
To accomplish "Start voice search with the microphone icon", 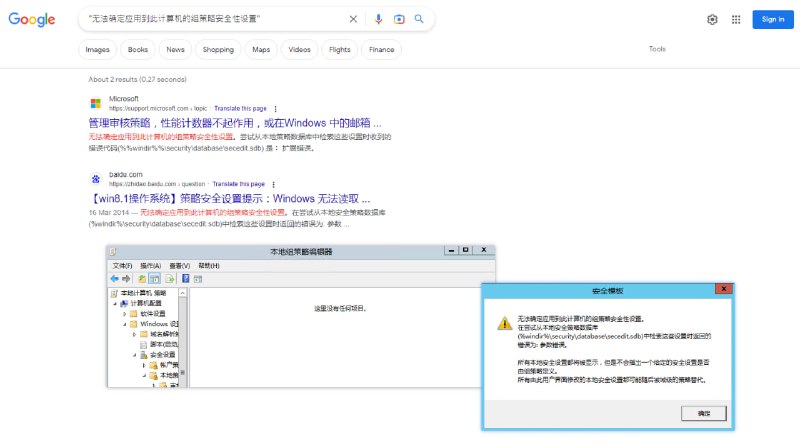I will point(378,19).
